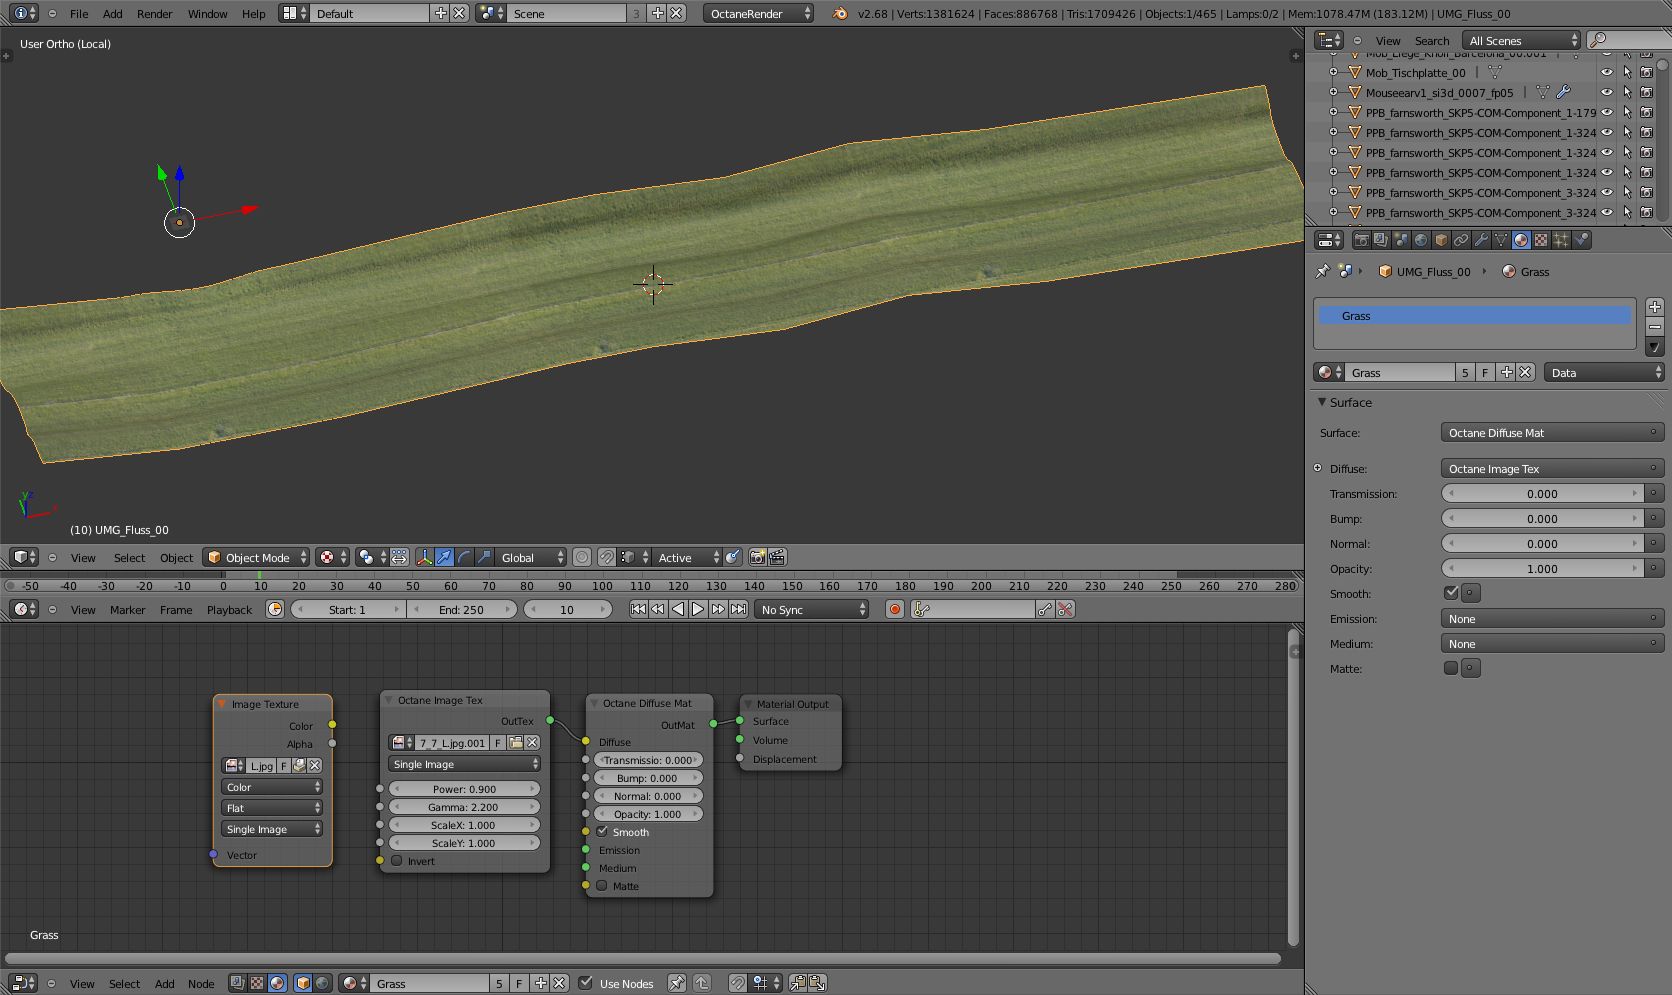
Task: Open the Help menu
Action: 254,14
